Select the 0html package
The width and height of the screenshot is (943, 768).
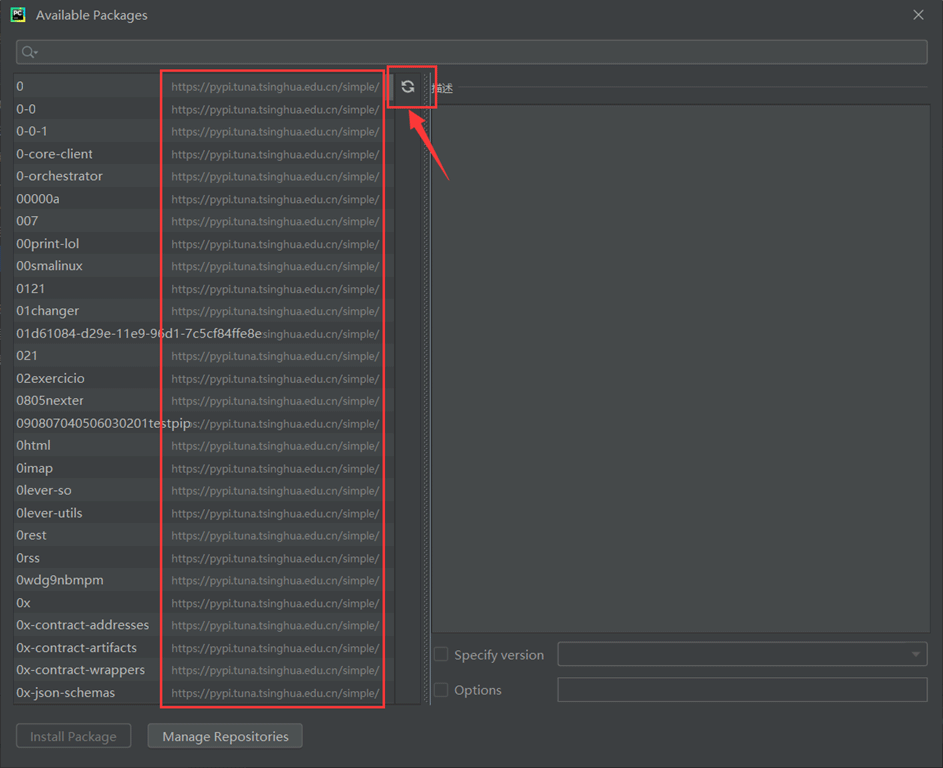34,445
